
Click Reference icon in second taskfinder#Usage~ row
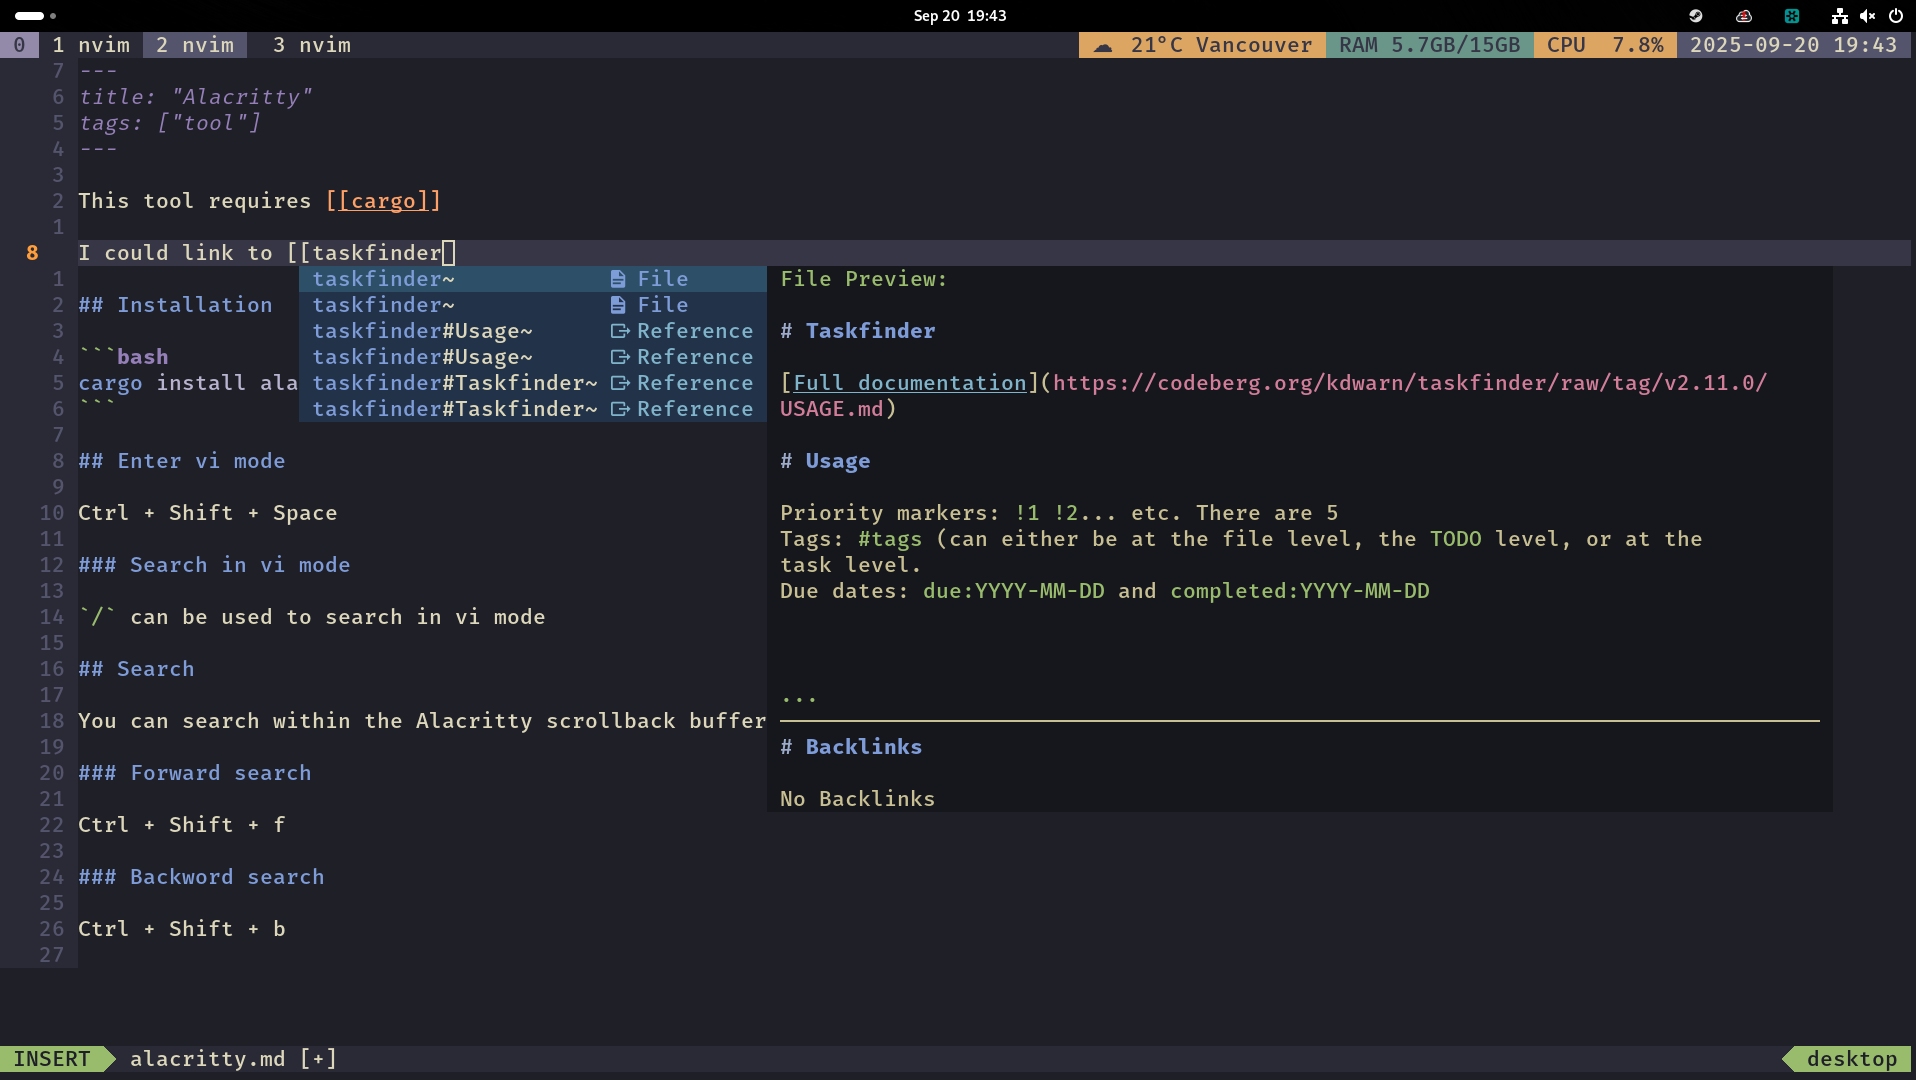point(620,357)
